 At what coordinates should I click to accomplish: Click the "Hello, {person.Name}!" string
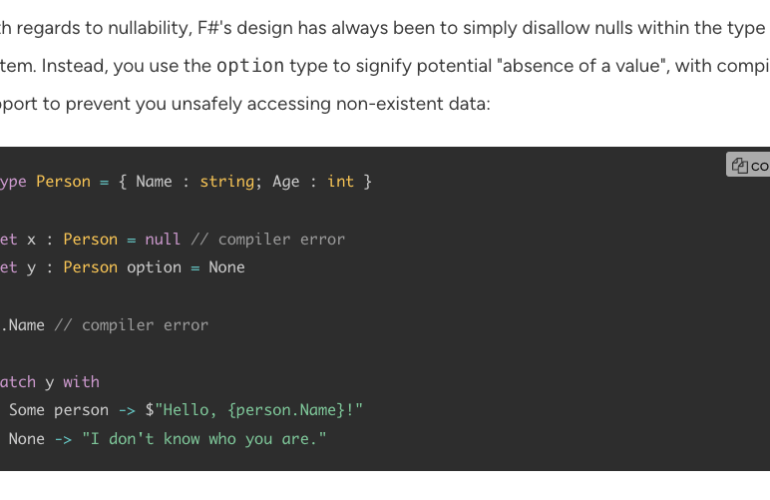point(258,410)
